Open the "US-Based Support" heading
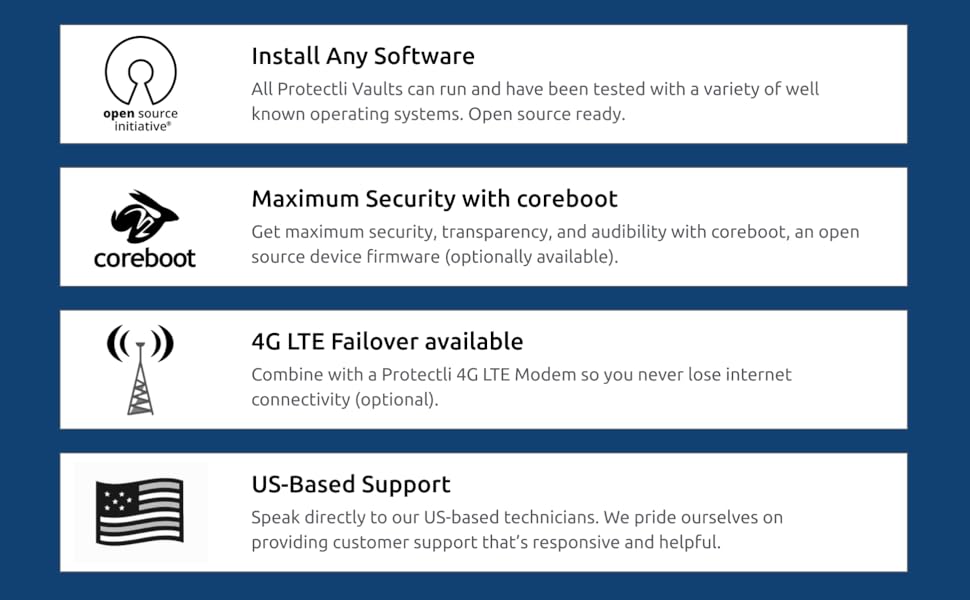This screenshot has height=600, width=970. (351, 485)
